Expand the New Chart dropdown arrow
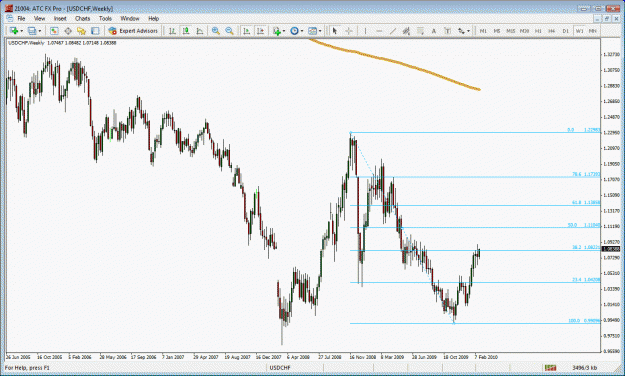Image resolution: width=625 pixels, height=376 pixels. (x=21, y=31)
